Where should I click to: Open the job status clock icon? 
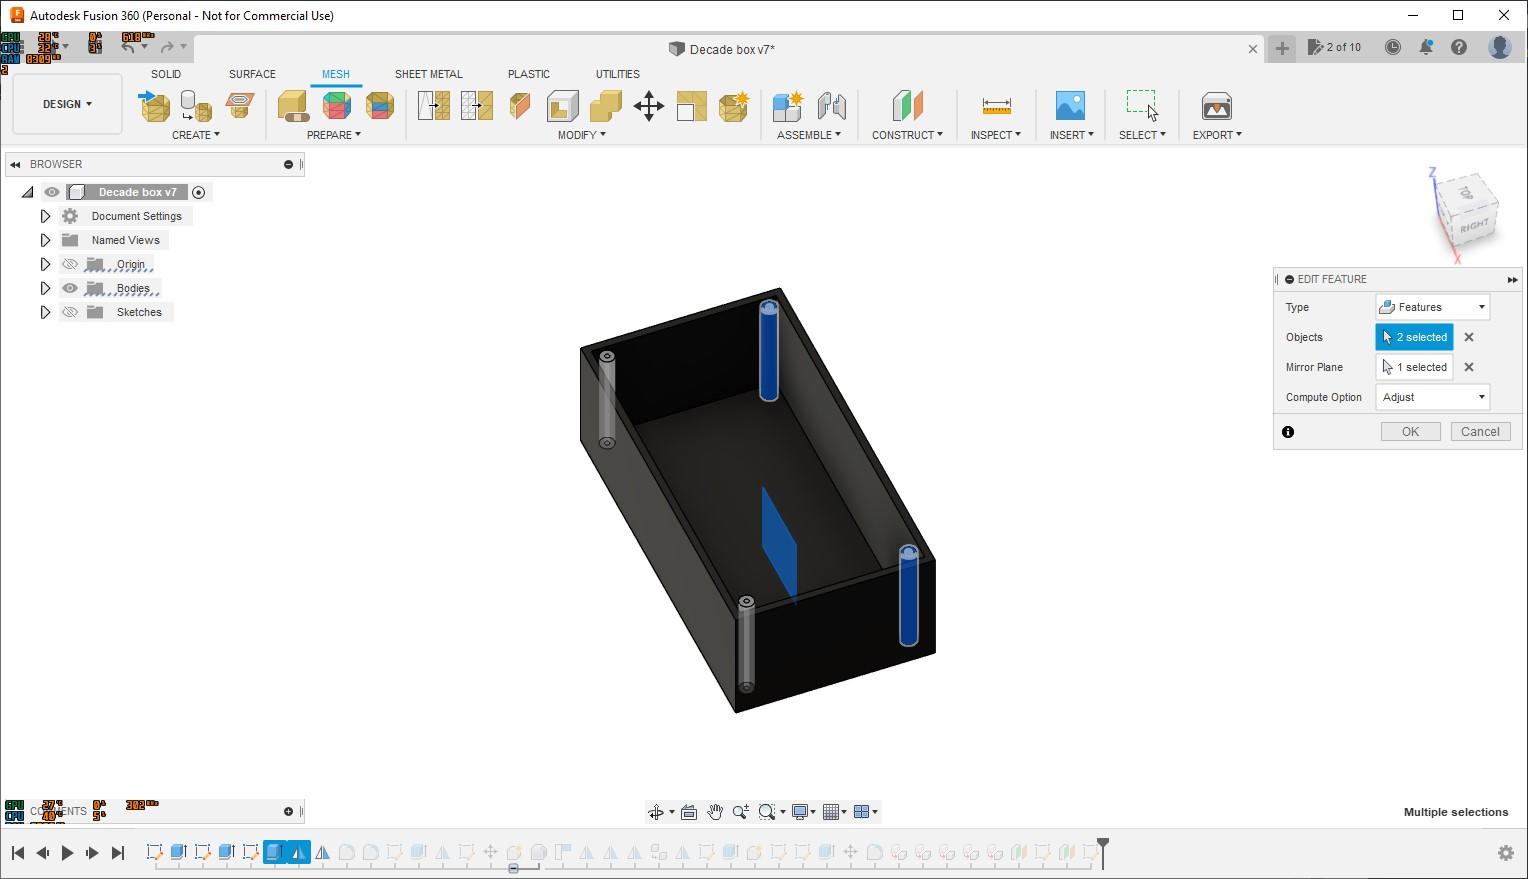(1393, 47)
